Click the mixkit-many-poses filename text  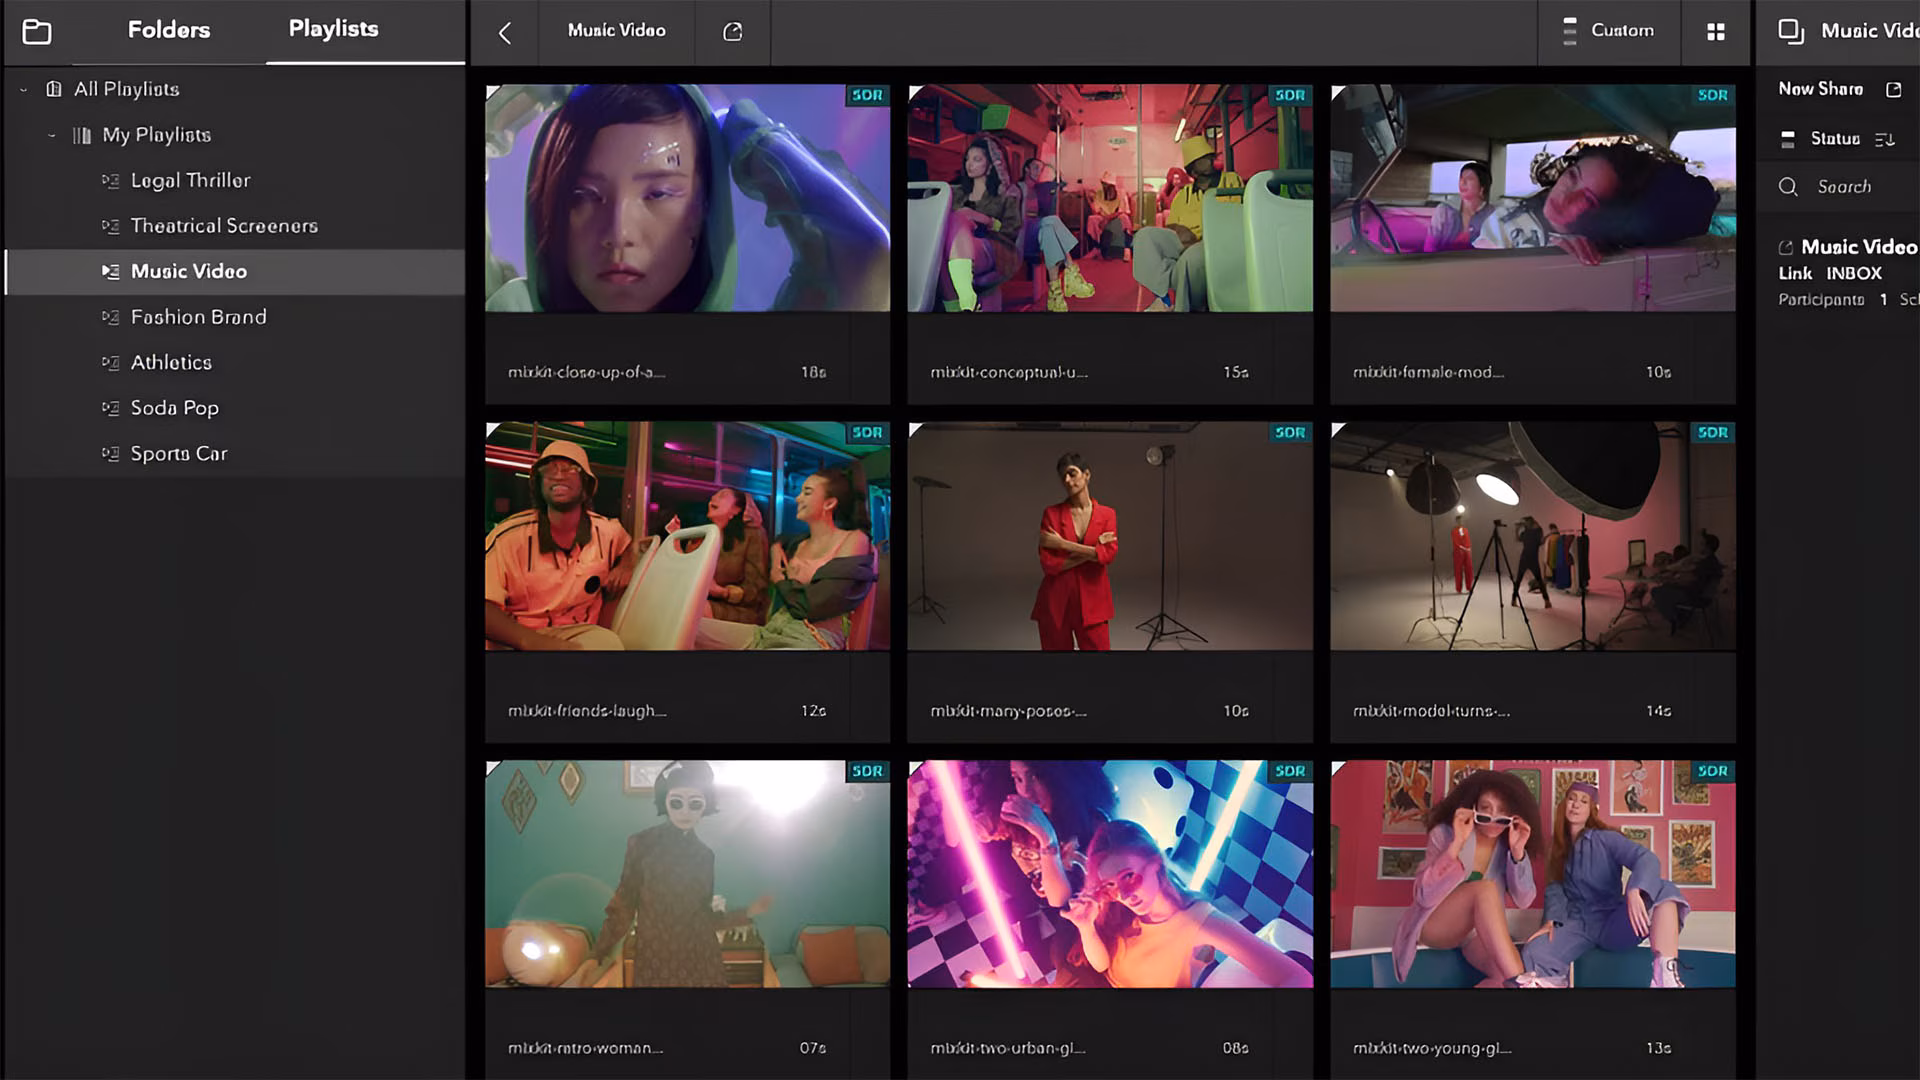tap(1008, 711)
